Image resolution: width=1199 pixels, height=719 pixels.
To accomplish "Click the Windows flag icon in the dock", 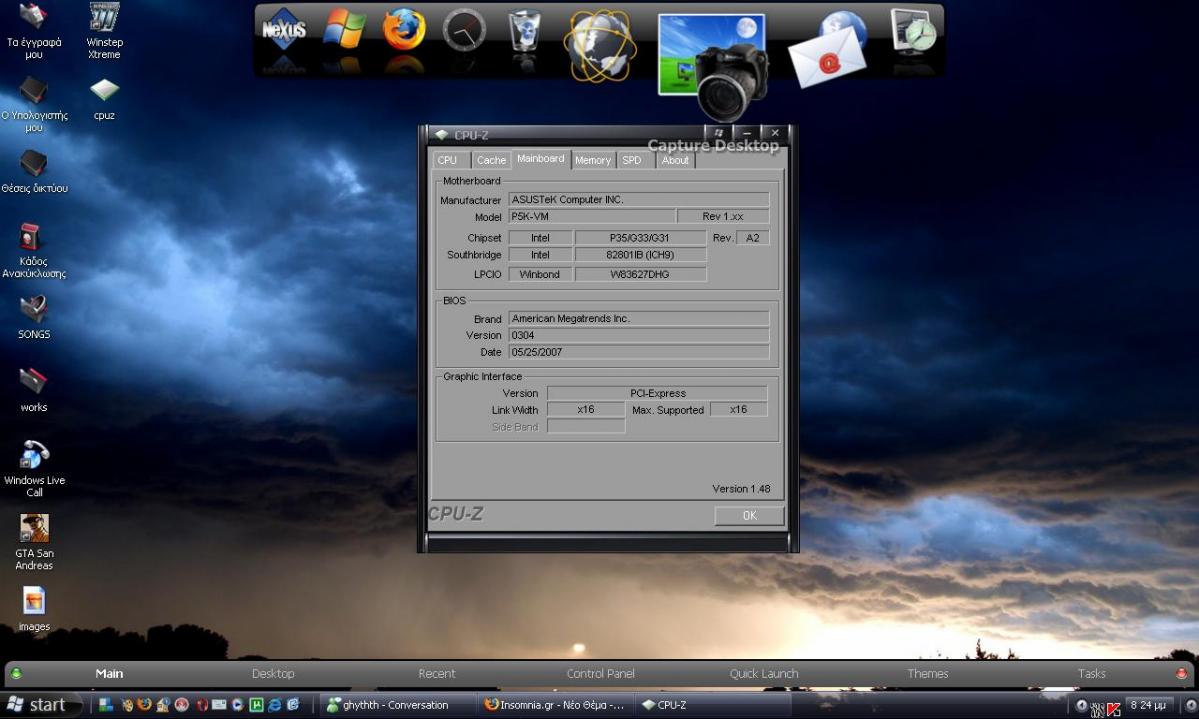I will point(344,29).
